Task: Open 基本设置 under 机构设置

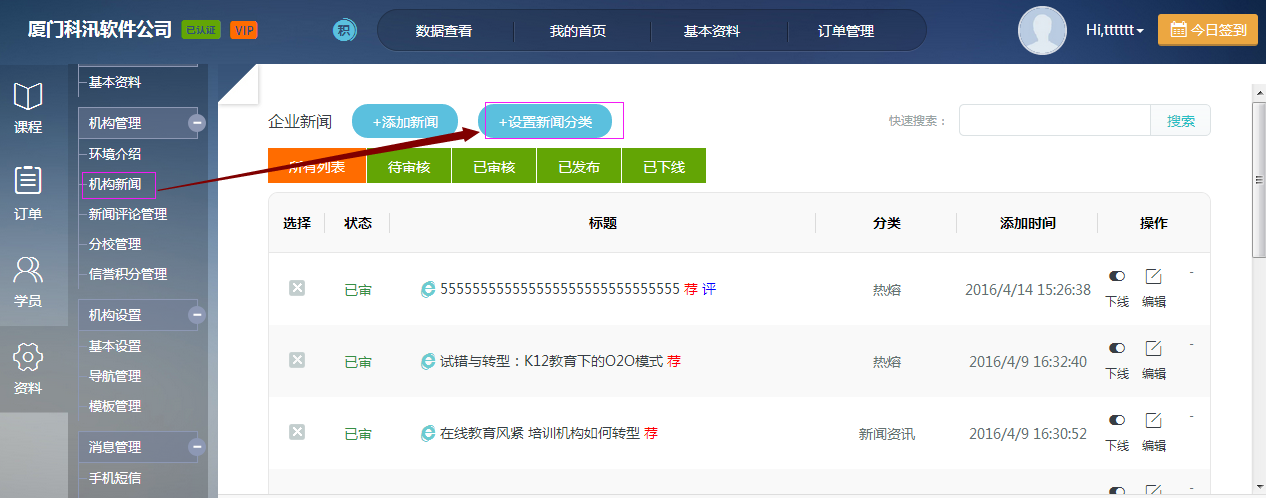Action: click(x=115, y=346)
